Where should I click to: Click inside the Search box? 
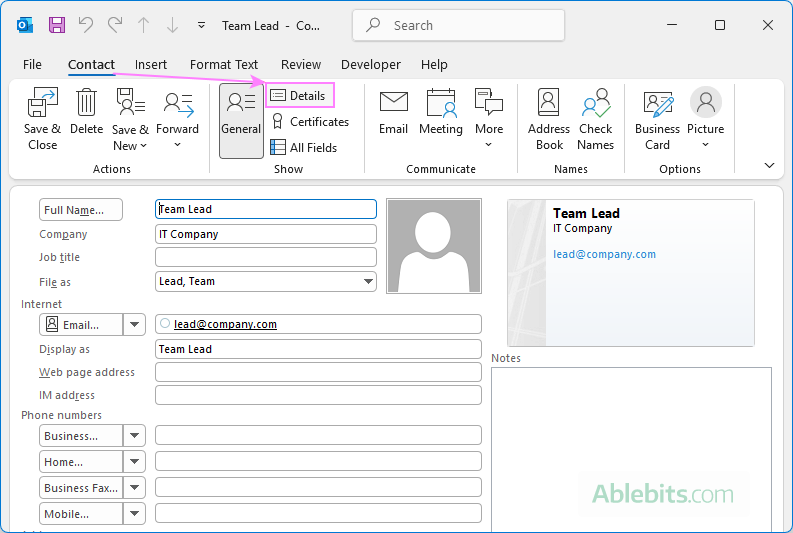(458, 25)
